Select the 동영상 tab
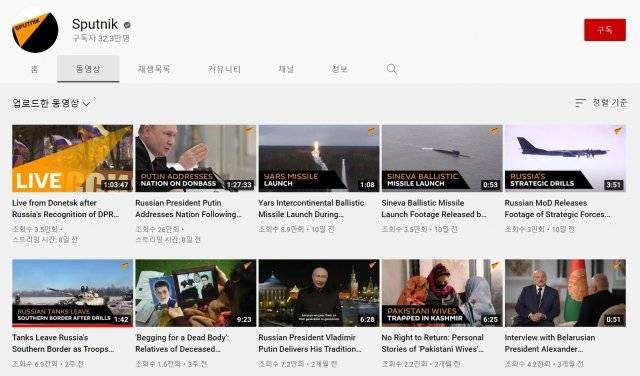Image resolution: width=640 pixels, height=376 pixels. click(x=88, y=69)
